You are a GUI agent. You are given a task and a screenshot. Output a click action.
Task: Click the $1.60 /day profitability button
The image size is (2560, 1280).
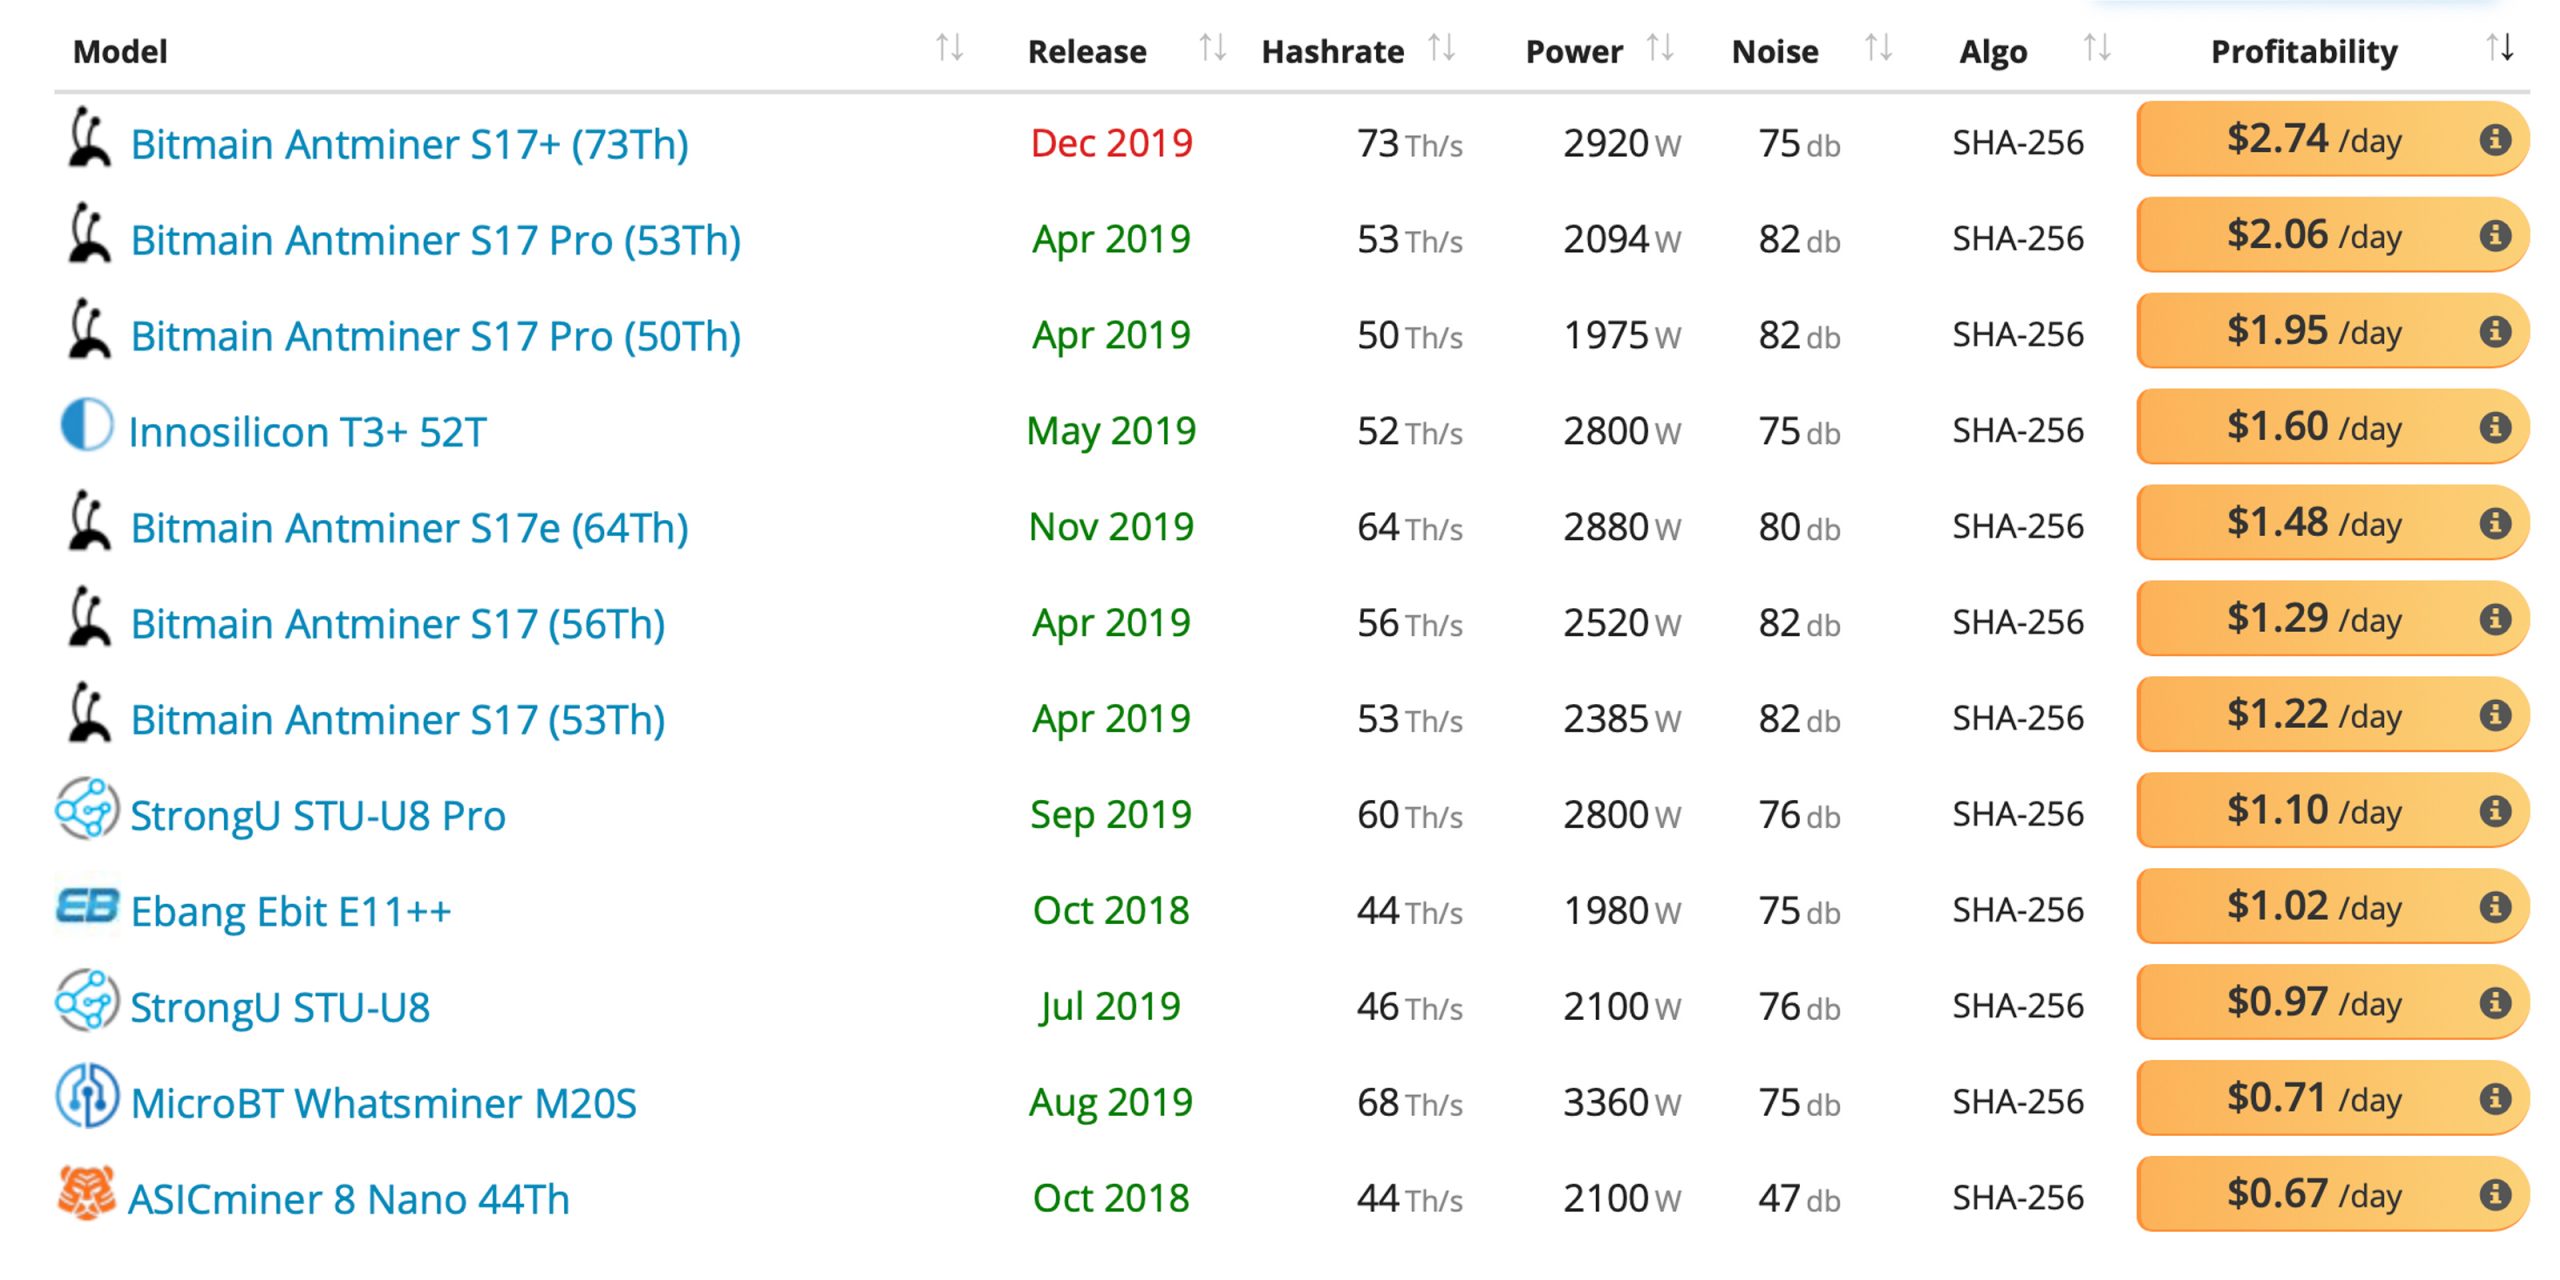(x=2332, y=427)
